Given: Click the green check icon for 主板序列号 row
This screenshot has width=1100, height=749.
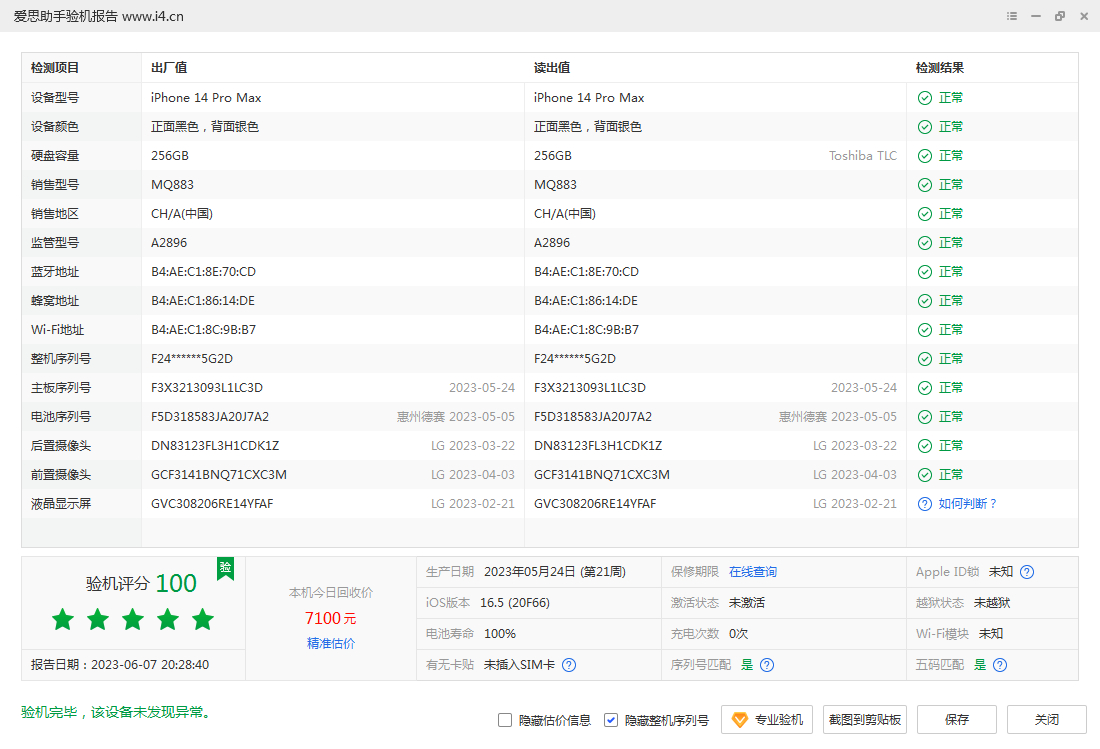Looking at the screenshot, I should click(x=925, y=389).
